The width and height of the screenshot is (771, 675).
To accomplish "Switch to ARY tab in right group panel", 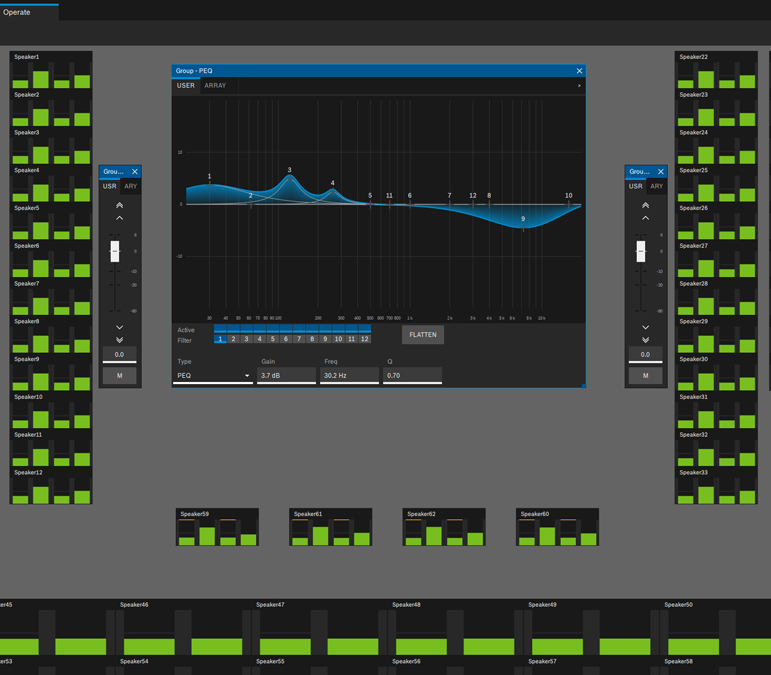I will 656,186.
